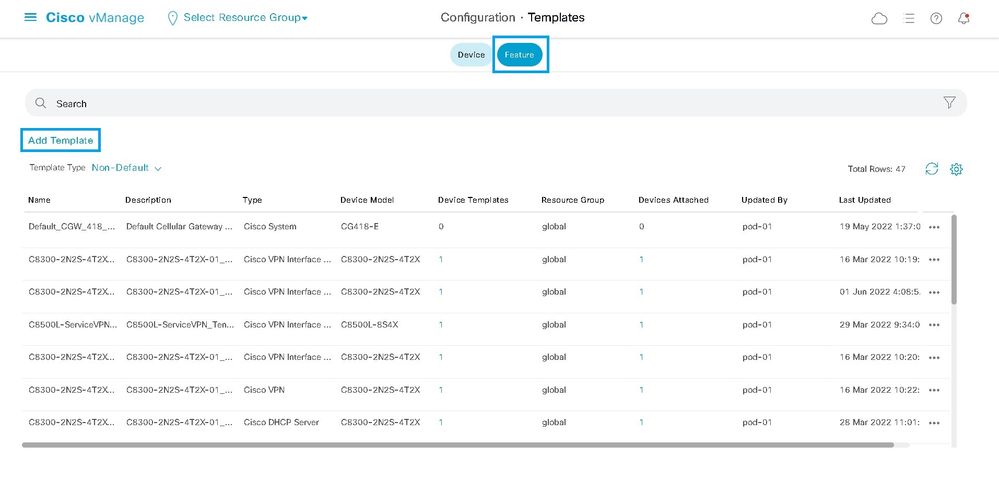Sort by the Device Templates column header

(x=473, y=200)
